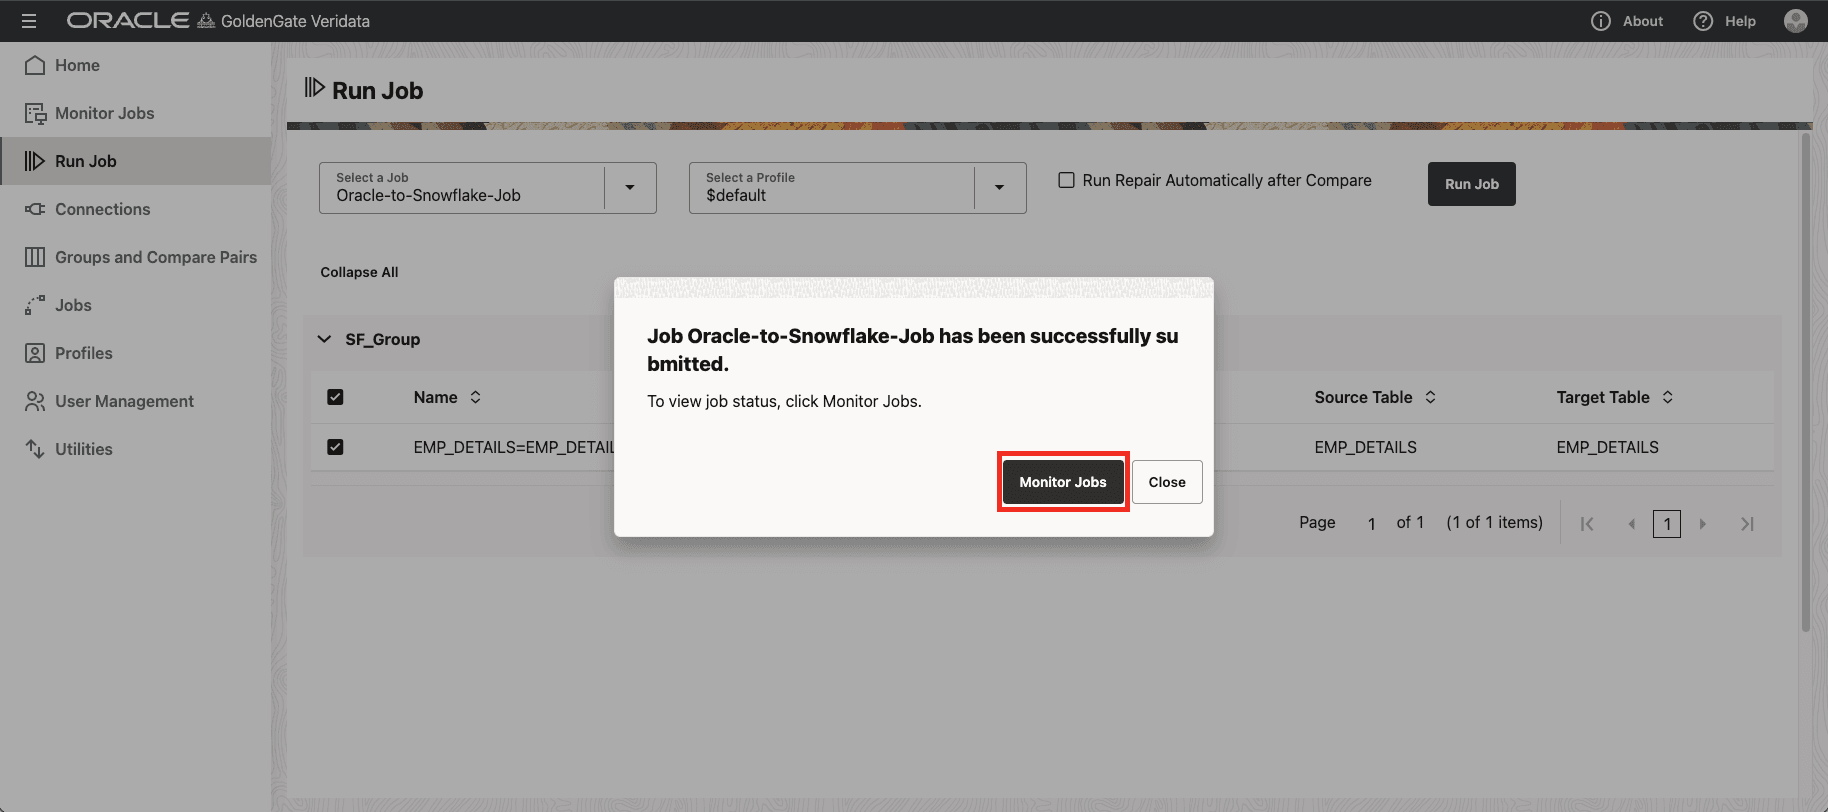This screenshot has width=1828, height=812.
Task: Click the vertical scrollbar on the right
Action: [1806, 382]
